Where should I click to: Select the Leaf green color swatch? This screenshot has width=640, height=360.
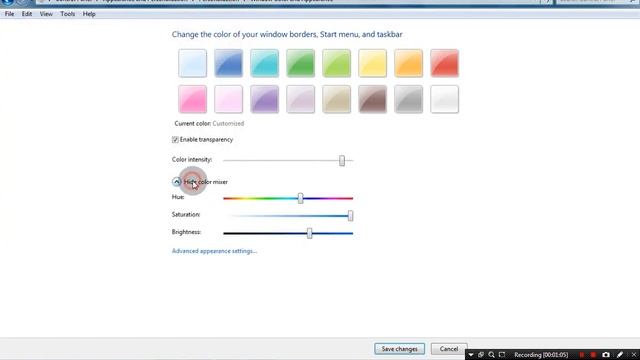[x=300, y=63]
